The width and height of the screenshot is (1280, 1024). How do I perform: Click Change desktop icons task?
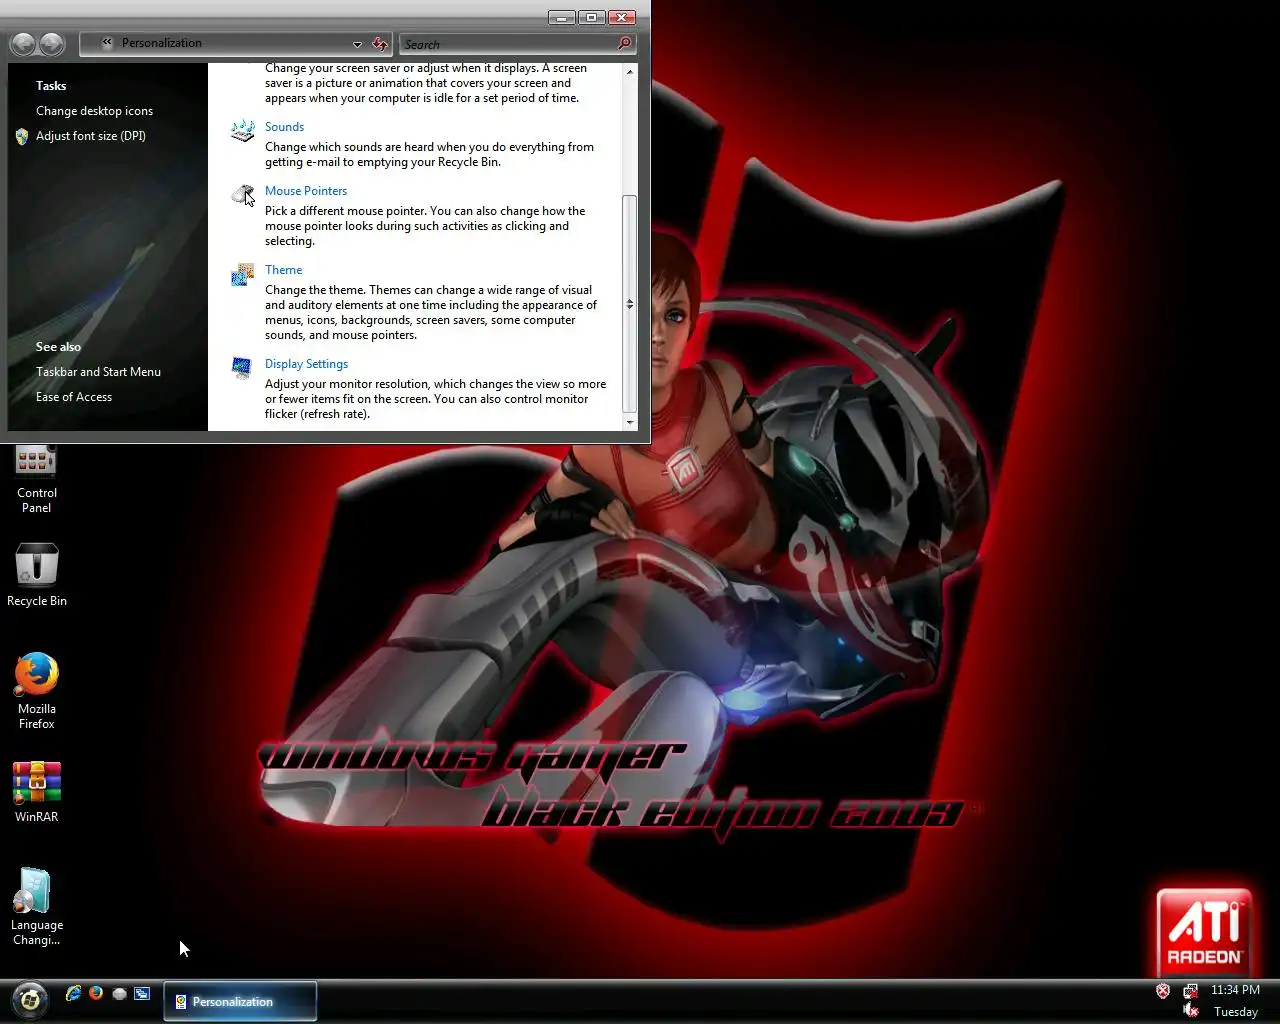[x=94, y=111]
